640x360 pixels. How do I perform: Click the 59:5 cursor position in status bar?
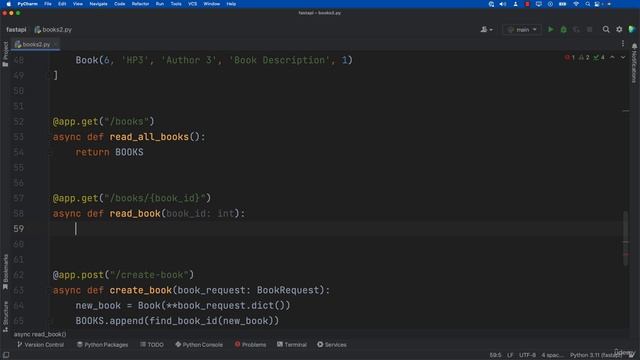click(x=495, y=355)
